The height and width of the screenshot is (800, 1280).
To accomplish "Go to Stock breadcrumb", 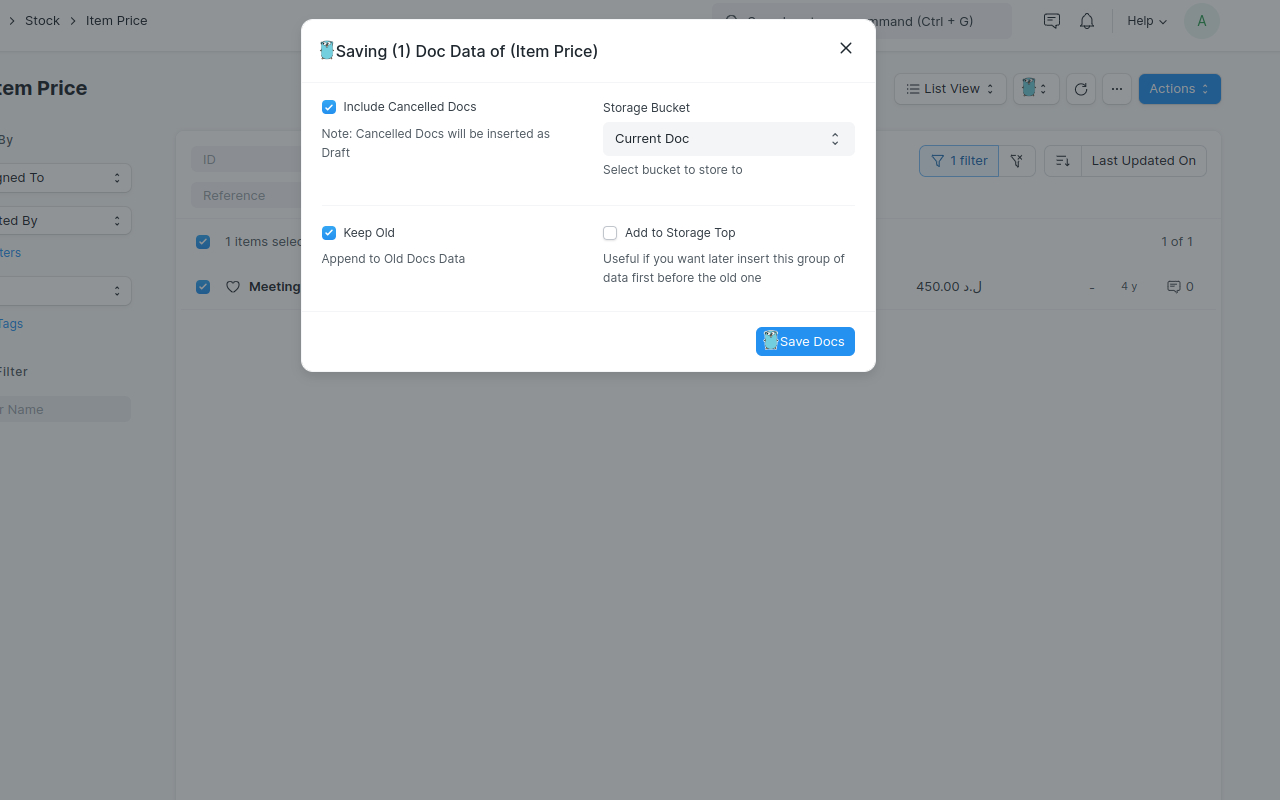I will (x=43, y=21).
